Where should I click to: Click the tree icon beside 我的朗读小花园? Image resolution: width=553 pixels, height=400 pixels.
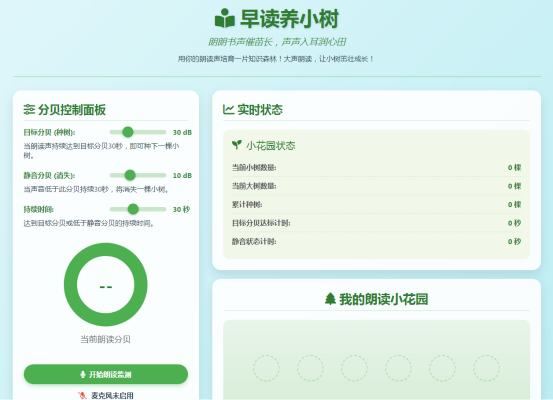330,299
